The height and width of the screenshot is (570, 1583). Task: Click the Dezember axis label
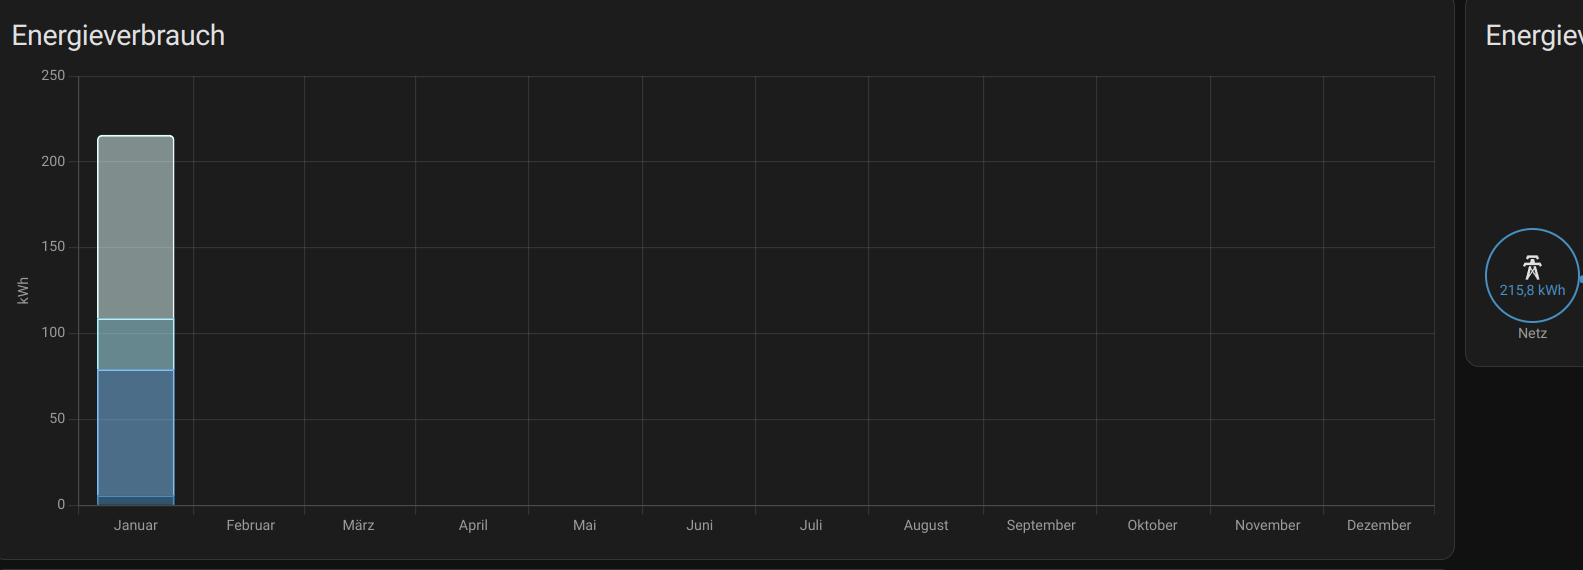coord(1379,525)
